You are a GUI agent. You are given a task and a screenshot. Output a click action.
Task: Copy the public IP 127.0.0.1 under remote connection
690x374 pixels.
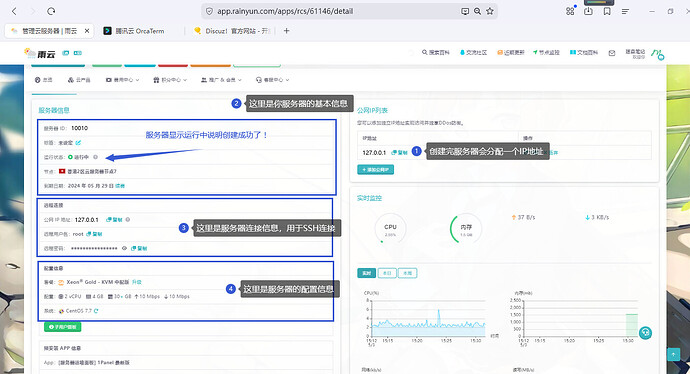point(114,220)
